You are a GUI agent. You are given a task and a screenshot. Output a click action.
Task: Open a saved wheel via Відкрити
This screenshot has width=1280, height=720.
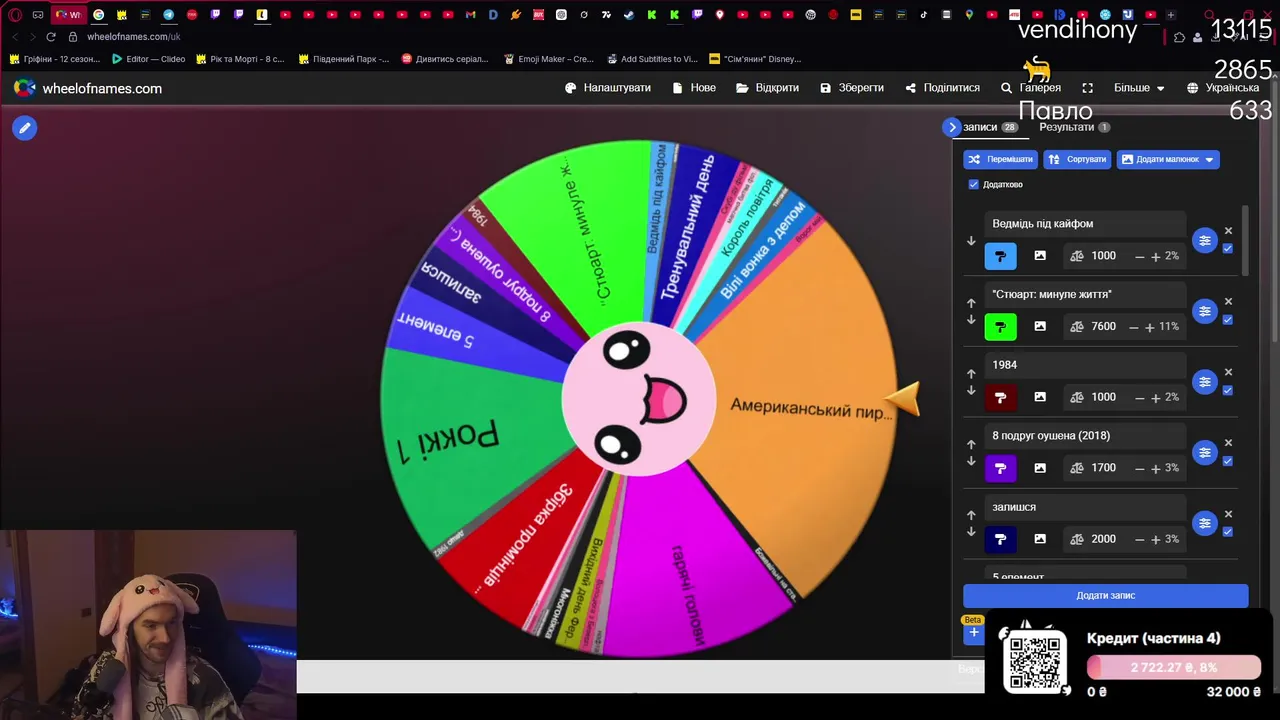(x=767, y=88)
